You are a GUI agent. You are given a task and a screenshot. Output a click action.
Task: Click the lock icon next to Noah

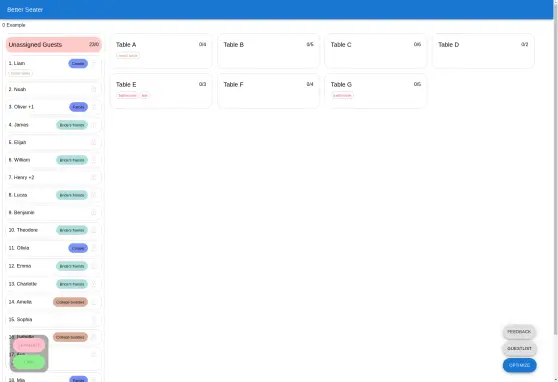click(x=94, y=89)
